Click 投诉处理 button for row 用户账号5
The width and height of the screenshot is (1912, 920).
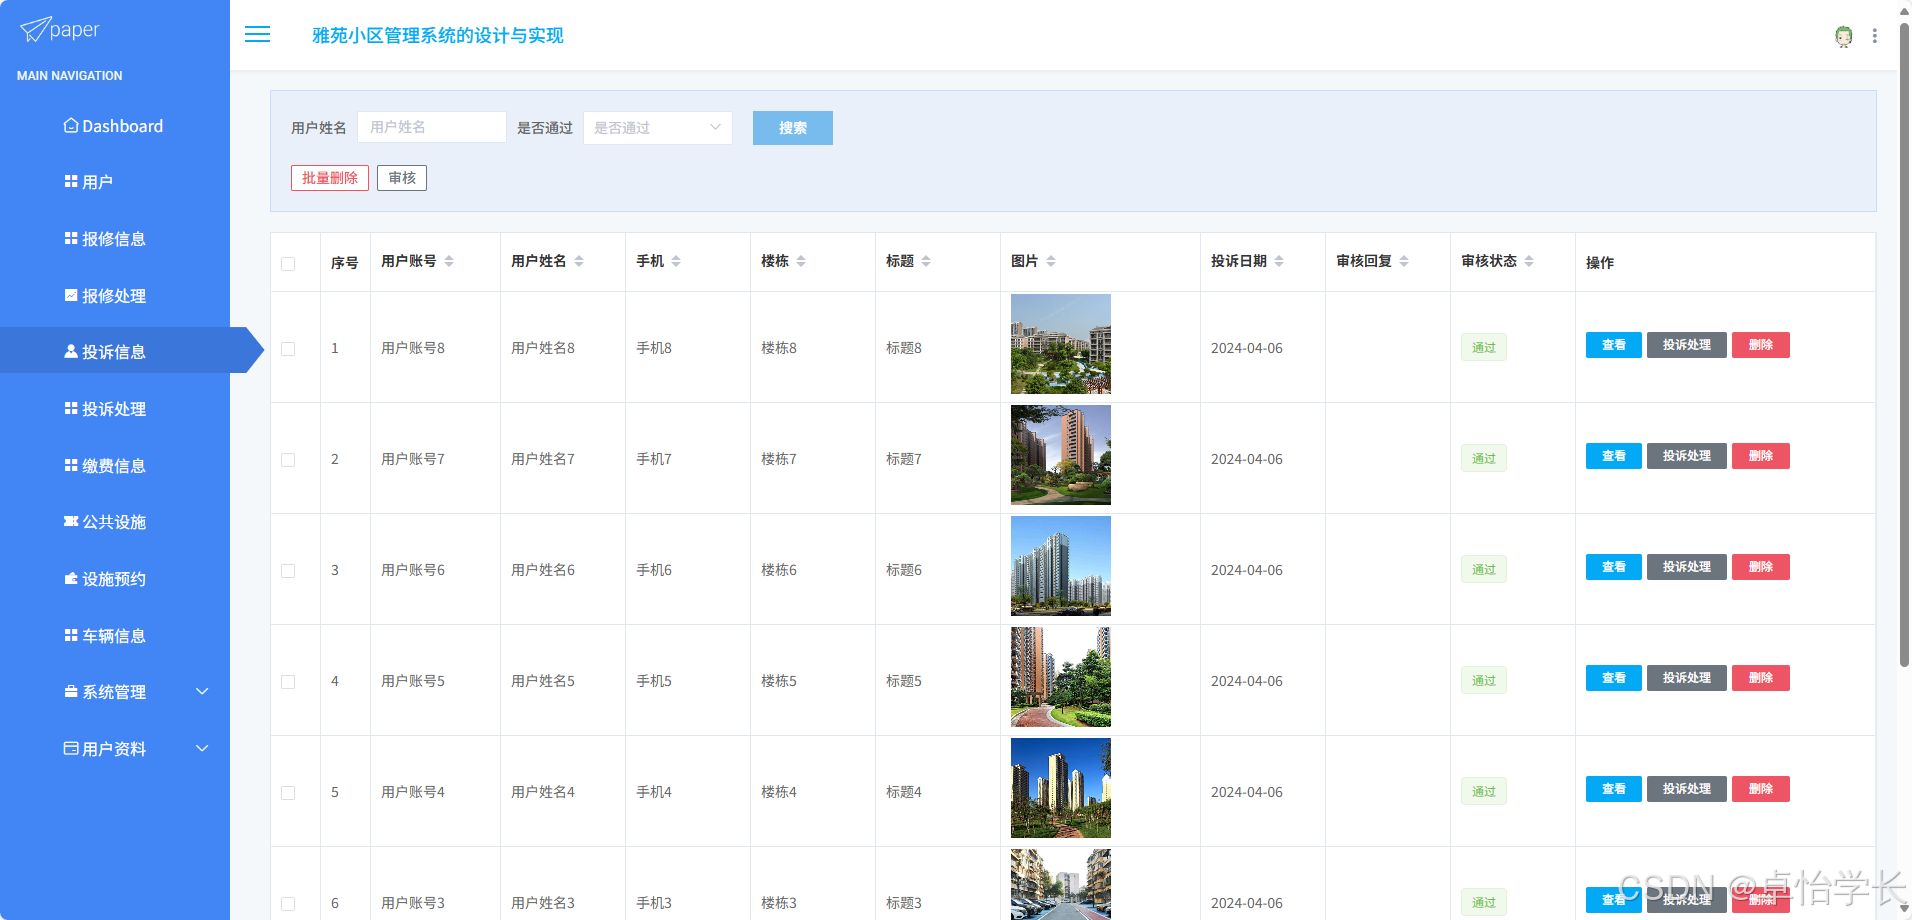coord(1687,678)
